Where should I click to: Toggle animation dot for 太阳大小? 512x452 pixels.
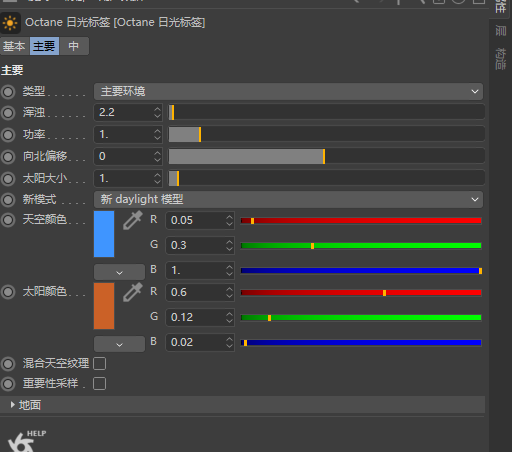tap(8, 179)
